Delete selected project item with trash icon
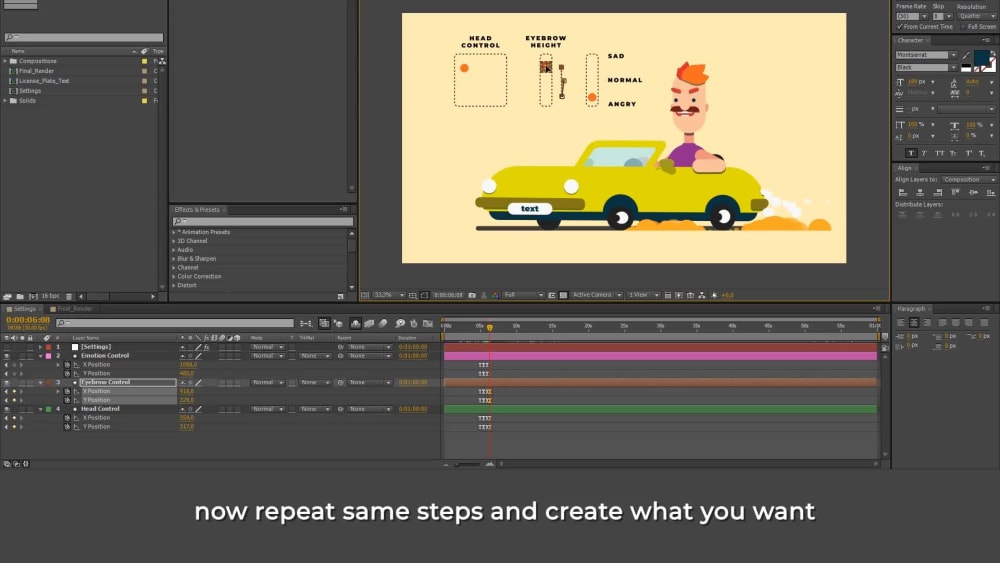The width and height of the screenshot is (1000, 563). (x=69, y=296)
